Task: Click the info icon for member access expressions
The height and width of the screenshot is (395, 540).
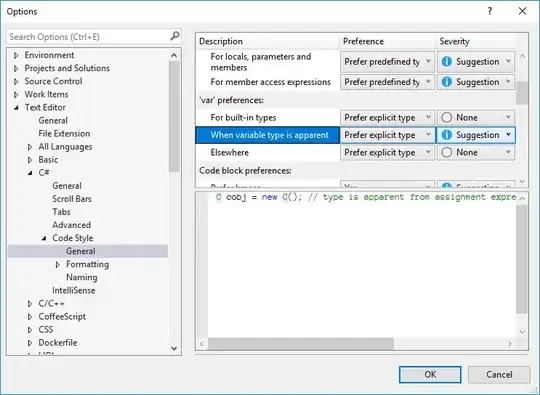Action: (x=446, y=82)
